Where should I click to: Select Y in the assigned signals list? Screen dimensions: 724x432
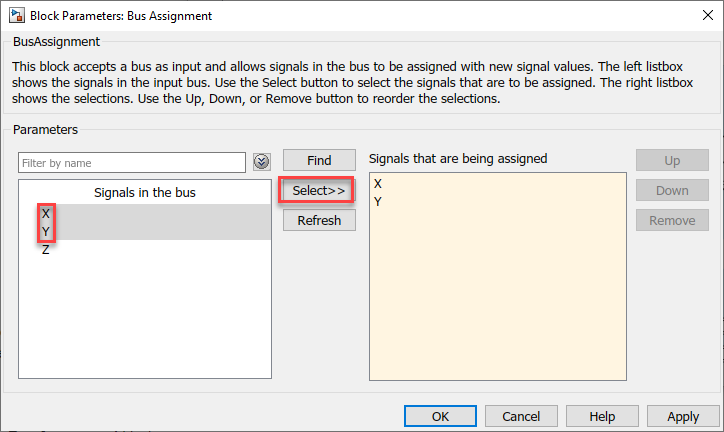click(378, 202)
